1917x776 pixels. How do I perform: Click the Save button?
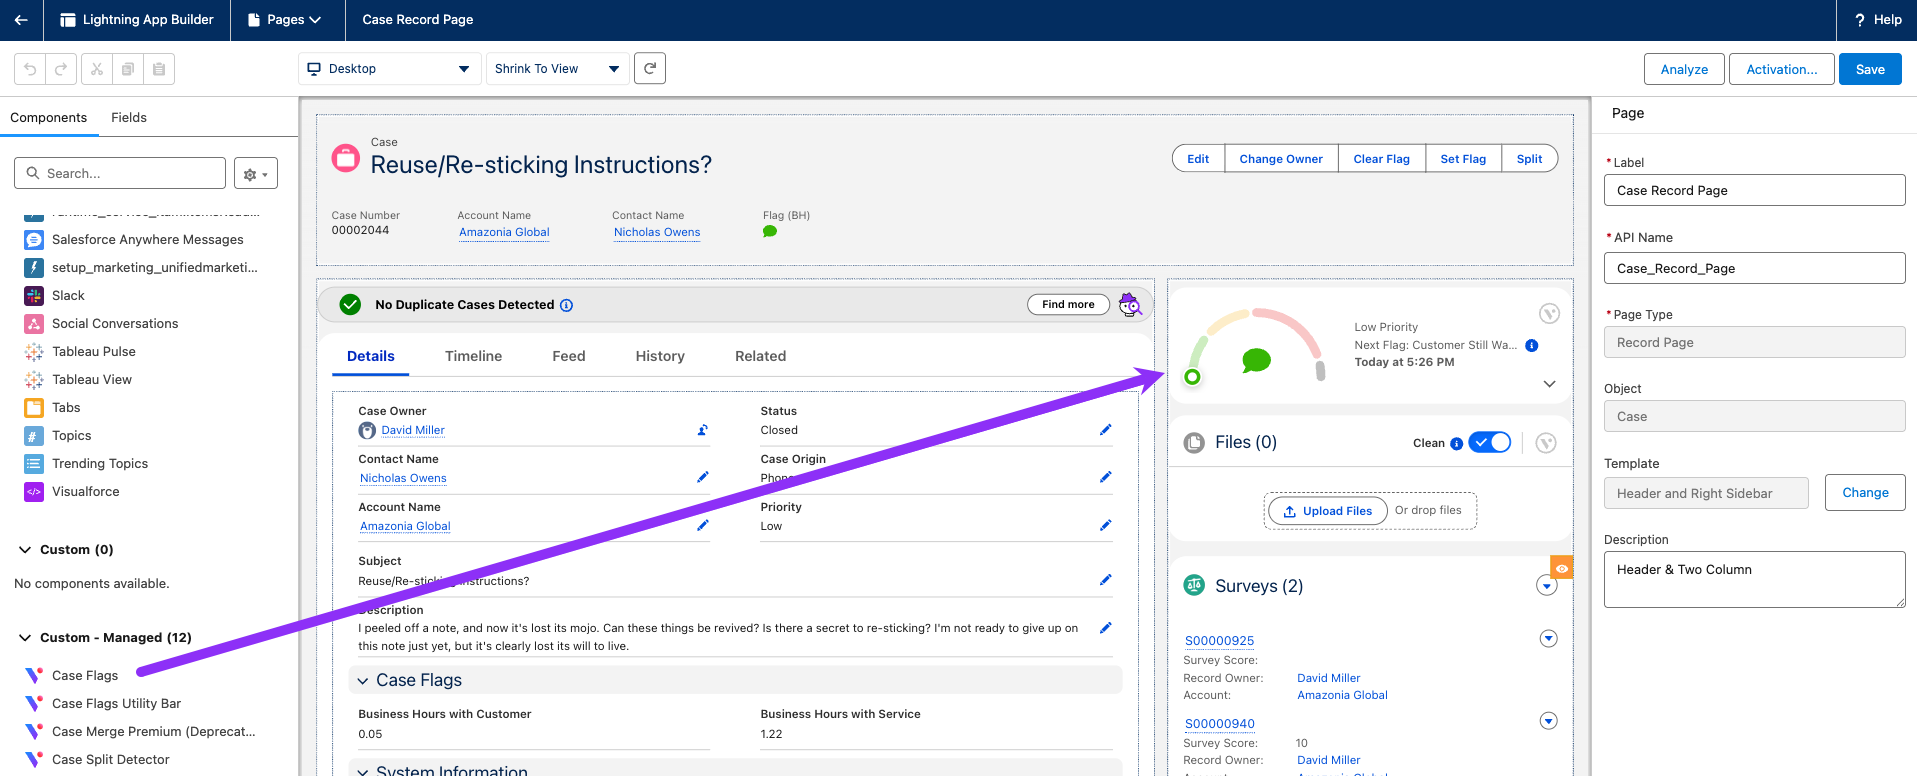[1870, 69]
